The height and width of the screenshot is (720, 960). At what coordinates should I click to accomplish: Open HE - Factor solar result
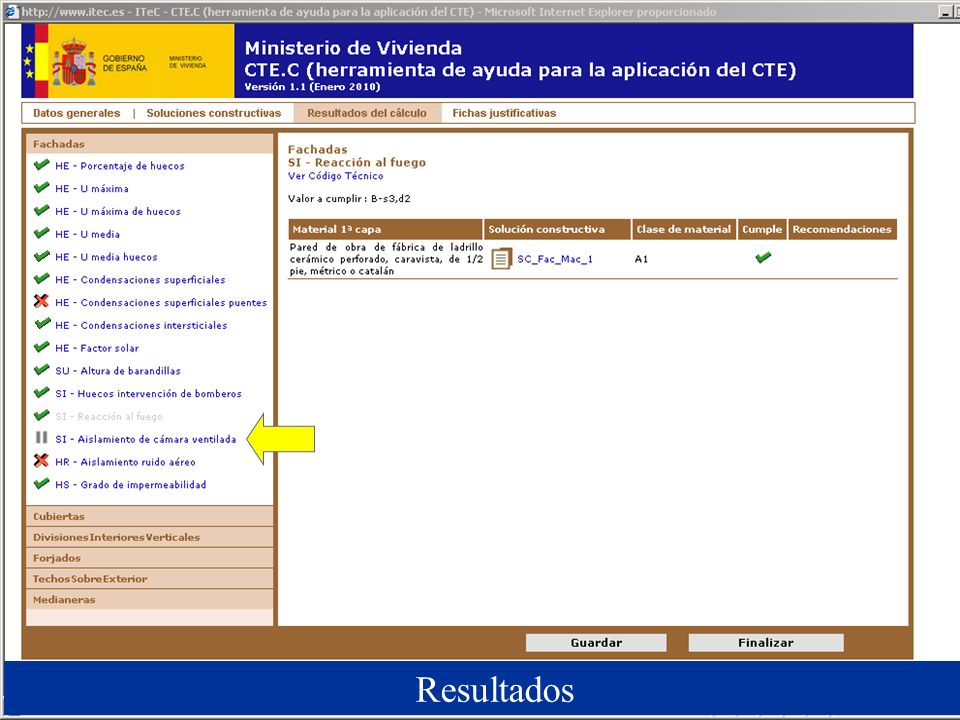coord(97,348)
